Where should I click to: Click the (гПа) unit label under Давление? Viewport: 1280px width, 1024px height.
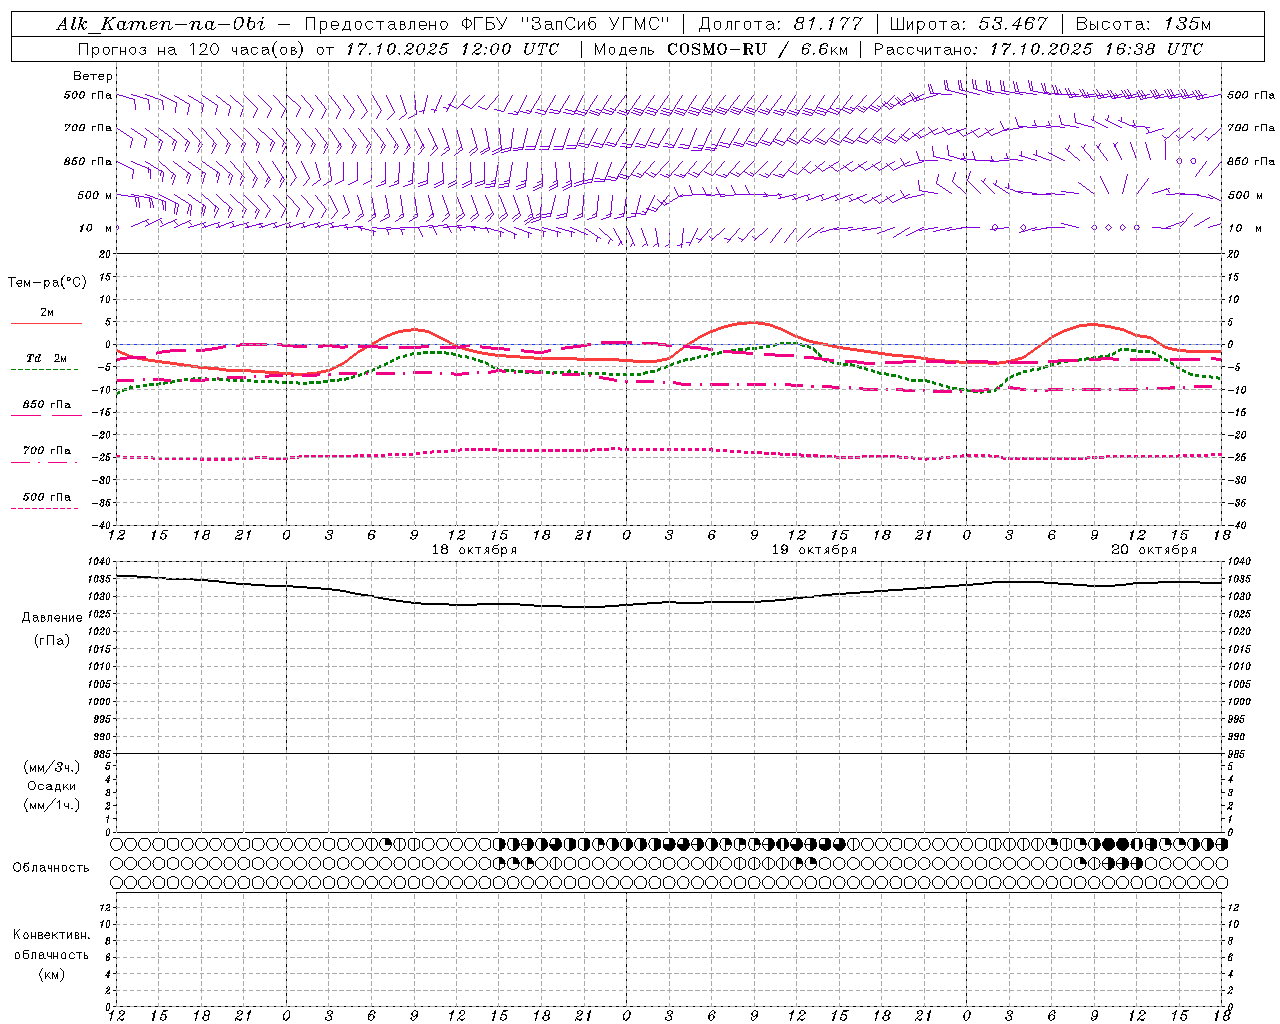(x=52, y=641)
